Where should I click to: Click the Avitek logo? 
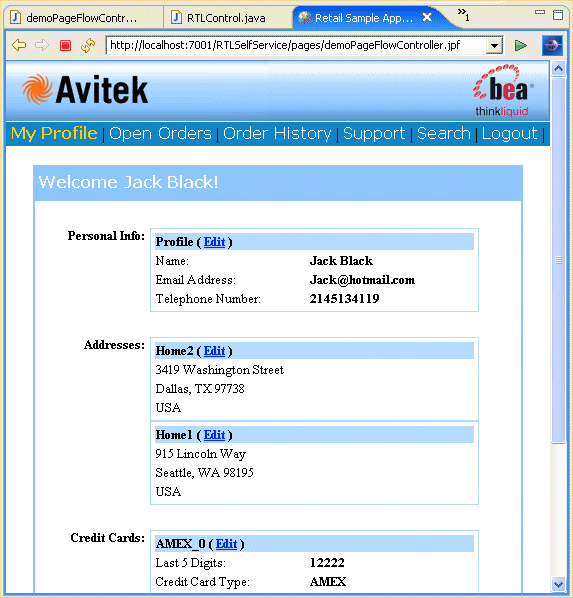(x=85, y=90)
